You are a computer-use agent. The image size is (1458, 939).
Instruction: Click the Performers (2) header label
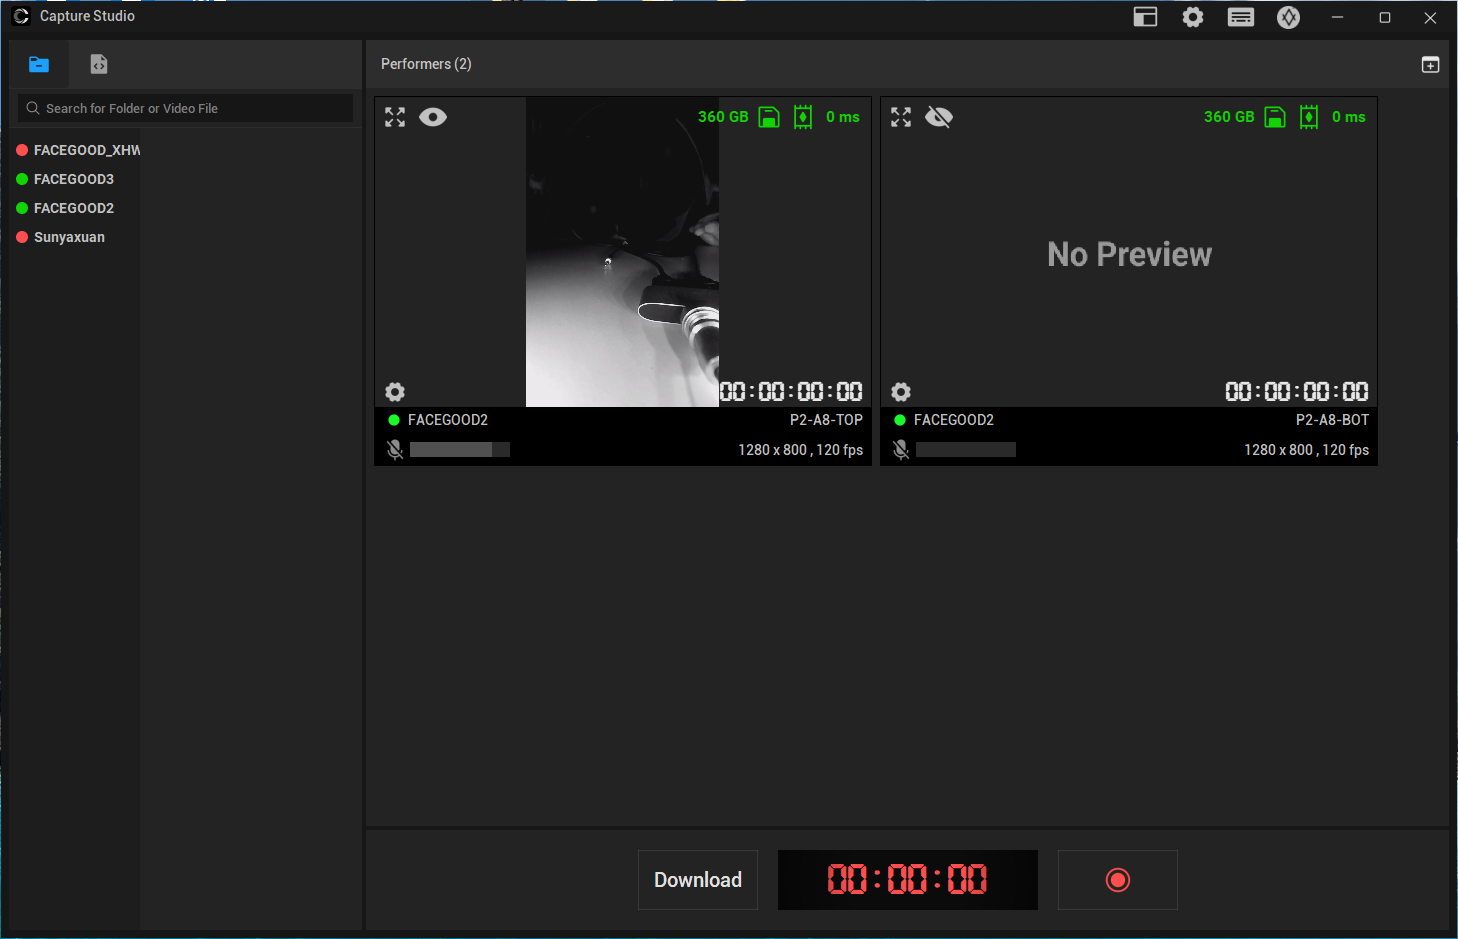point(426,64)
